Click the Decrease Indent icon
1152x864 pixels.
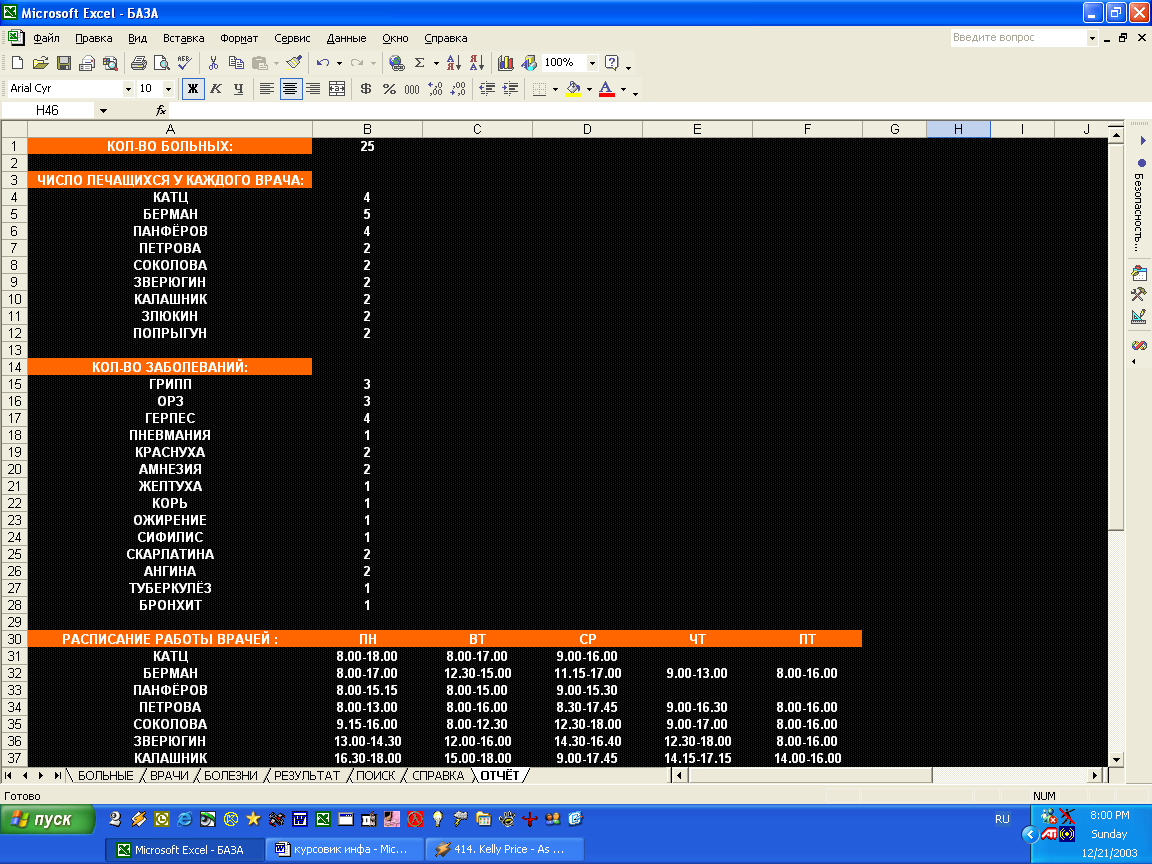[x=487, y=89]
